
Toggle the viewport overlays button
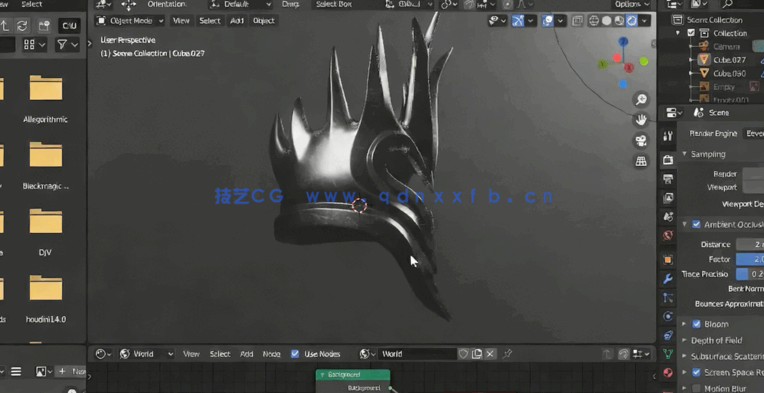(x=548, y=20)
